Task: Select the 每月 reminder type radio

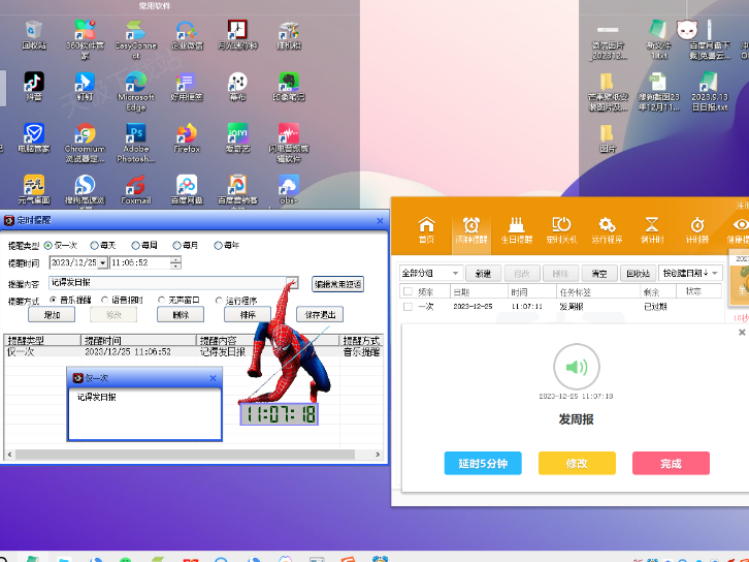Action: 177,245
